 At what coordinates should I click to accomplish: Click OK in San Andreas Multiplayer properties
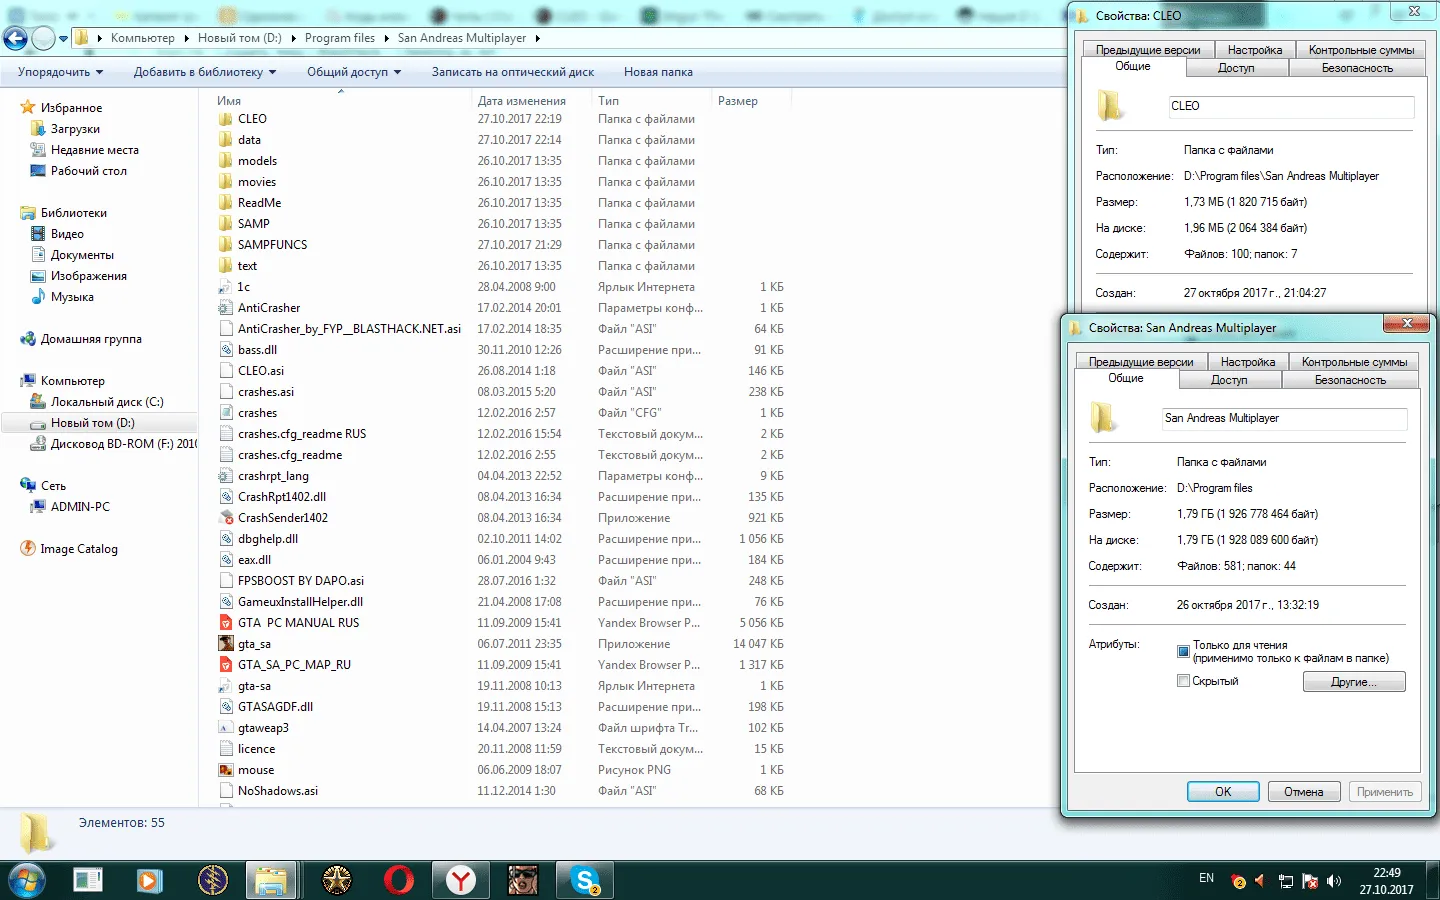click(1223, 792)
